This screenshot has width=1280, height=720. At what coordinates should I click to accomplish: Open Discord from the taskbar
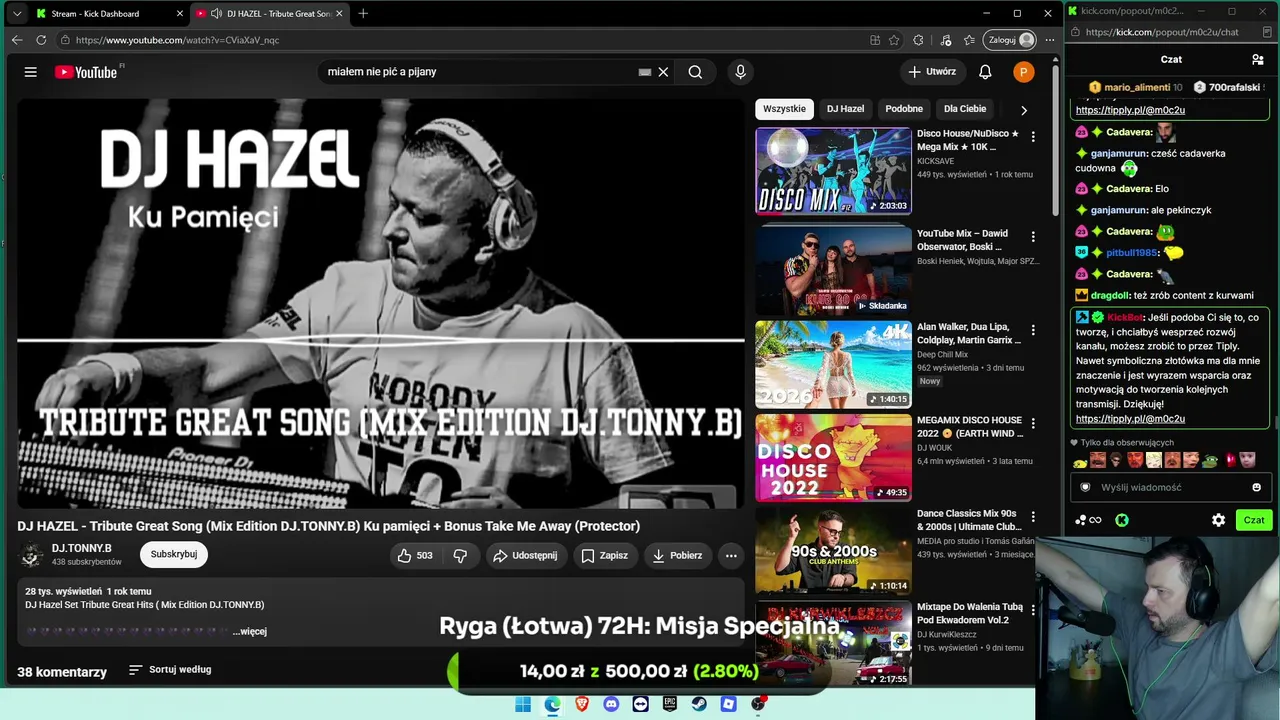[x=611, y=704]
